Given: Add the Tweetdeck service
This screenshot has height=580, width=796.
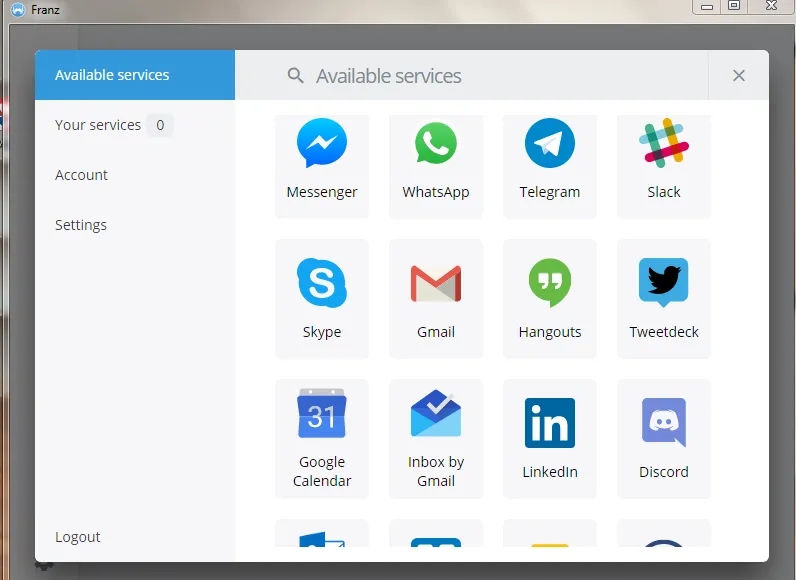Looking at the screenshot, I should click(664, 299).
